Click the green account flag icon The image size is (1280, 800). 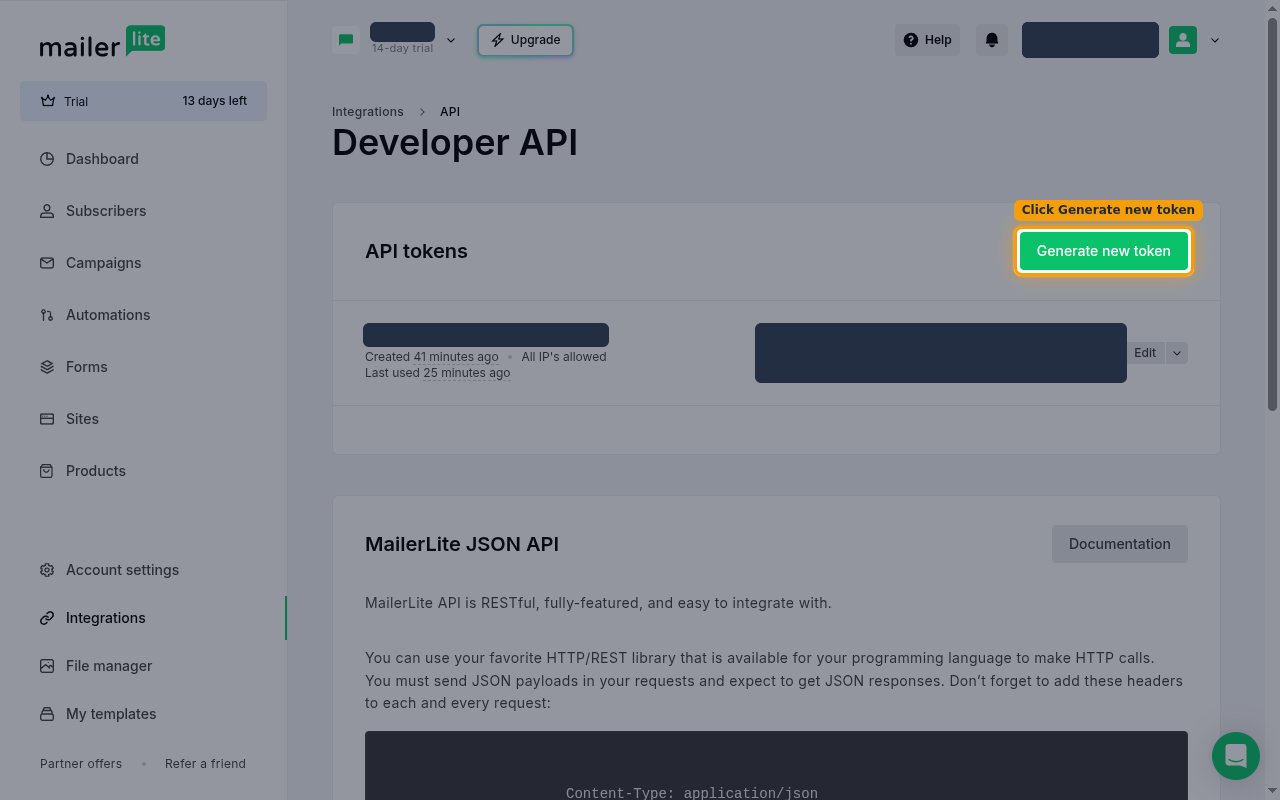point(346,40)
